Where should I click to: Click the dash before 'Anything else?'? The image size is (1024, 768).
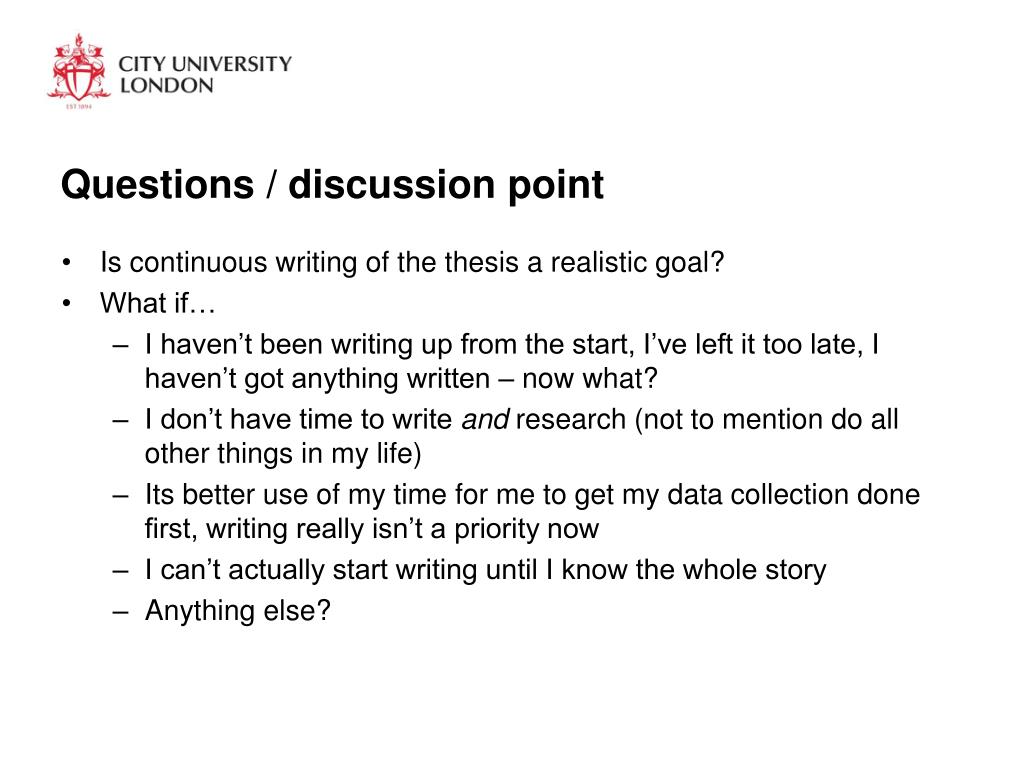click(x=120, y=612)
